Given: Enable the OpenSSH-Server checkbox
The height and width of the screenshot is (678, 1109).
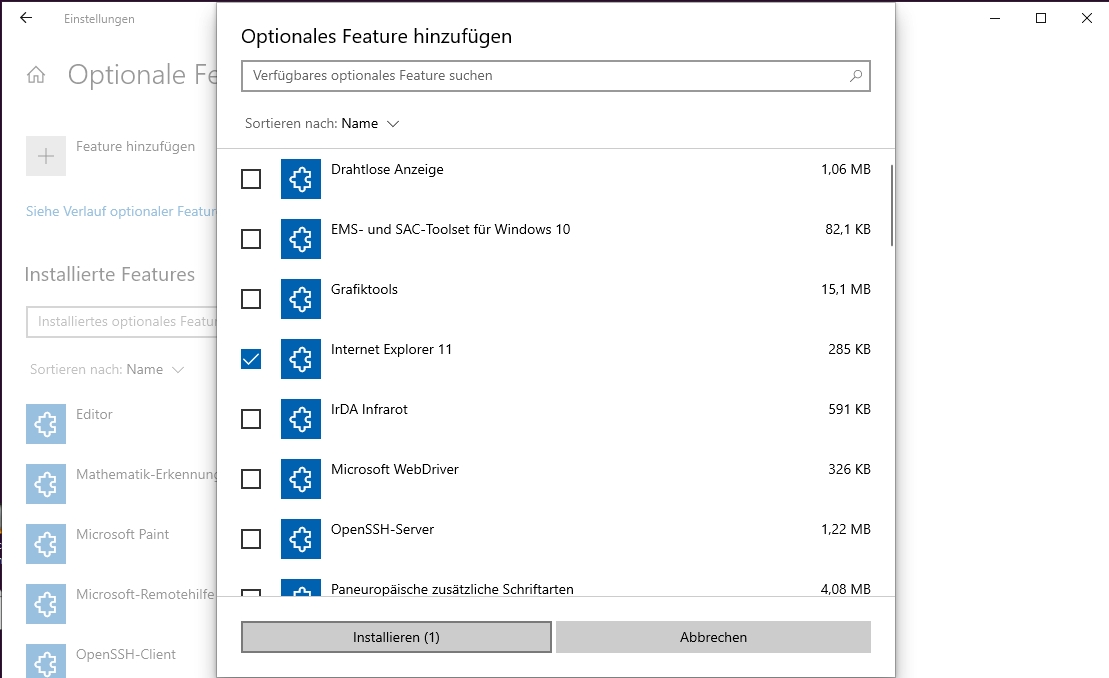Looking at the screenshot, I should click(x=251, y=539).
